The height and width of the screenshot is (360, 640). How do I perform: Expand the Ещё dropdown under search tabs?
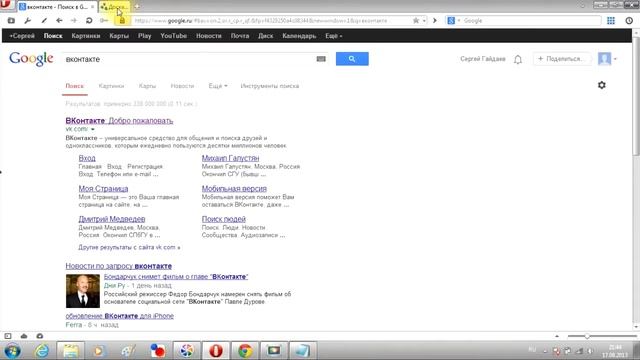coord(218,86)
